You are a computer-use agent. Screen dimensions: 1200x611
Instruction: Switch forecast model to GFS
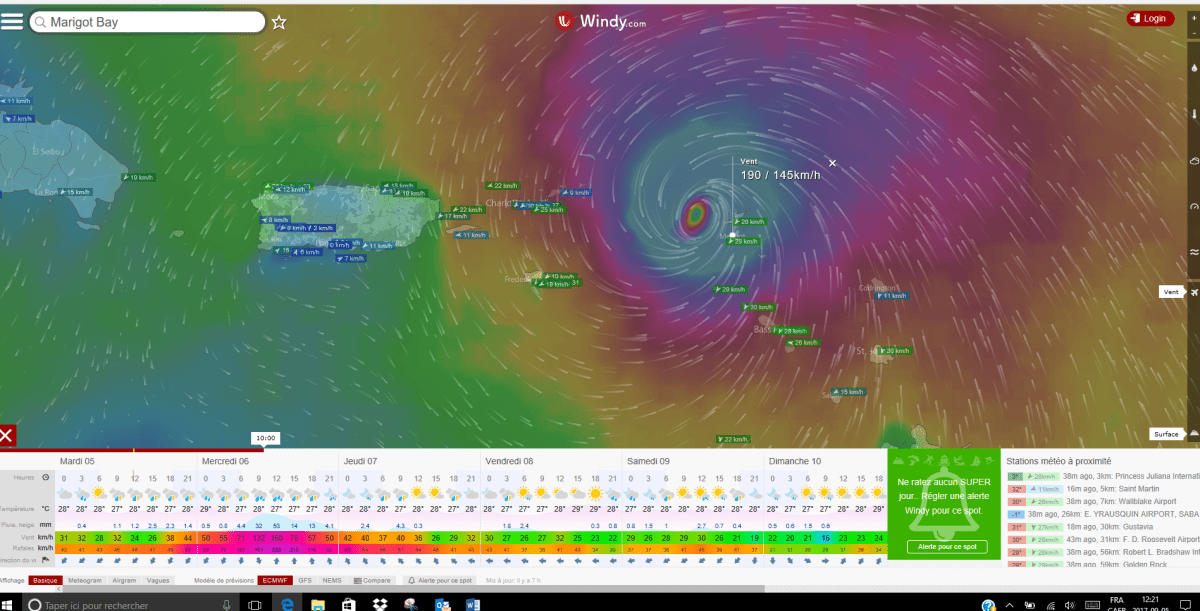coord(306,580)
